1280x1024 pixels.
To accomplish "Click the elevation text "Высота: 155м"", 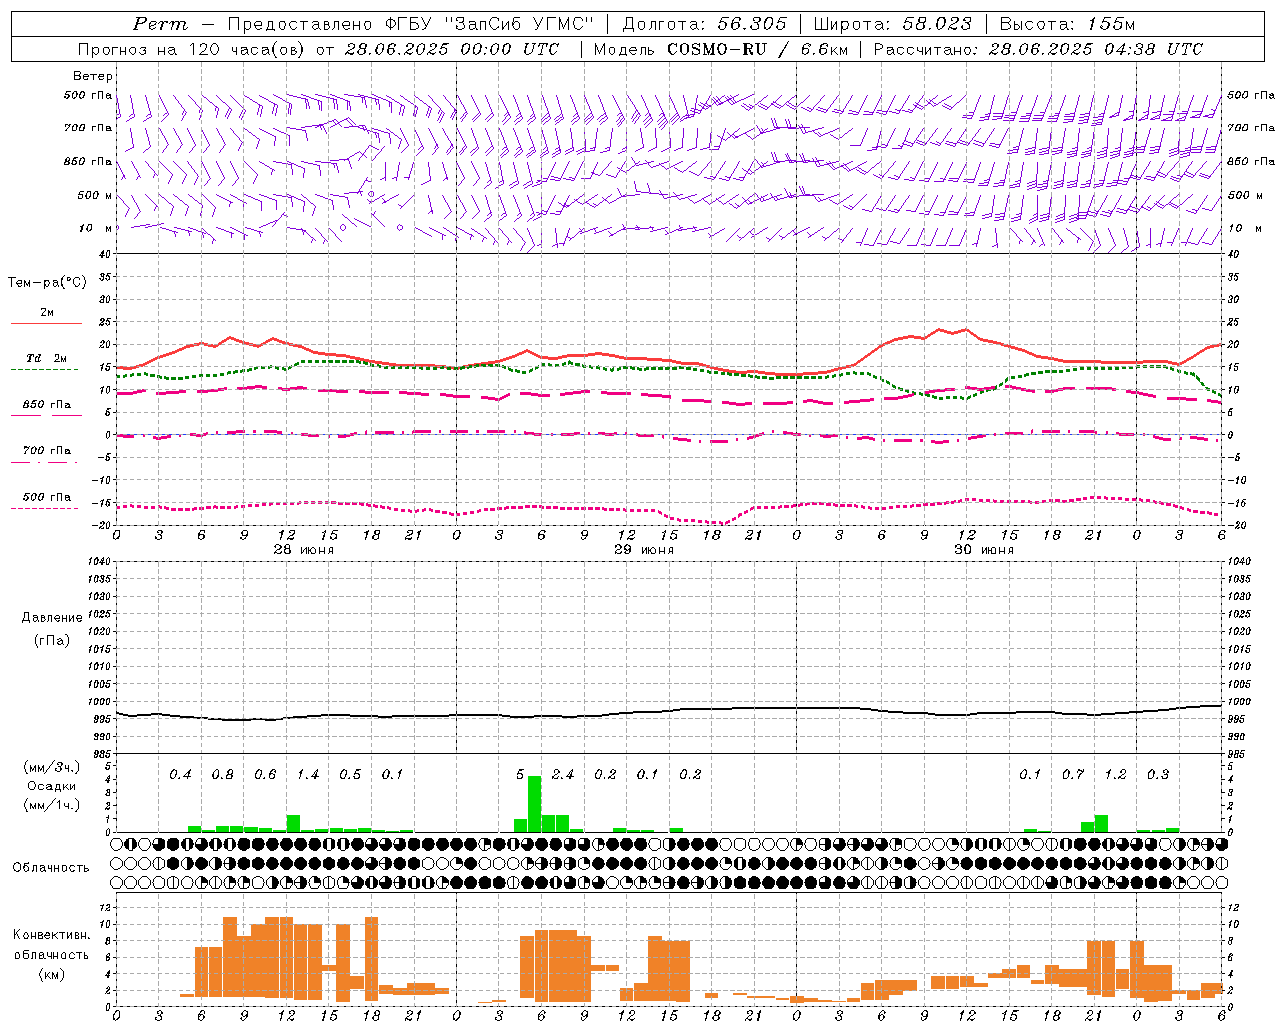I will pos(1067,24).
